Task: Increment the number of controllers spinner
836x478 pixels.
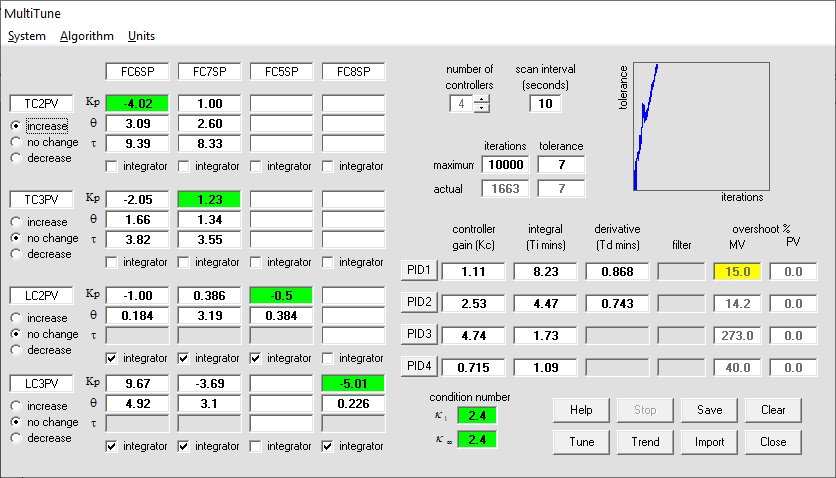Action: (x=482, y=99)
